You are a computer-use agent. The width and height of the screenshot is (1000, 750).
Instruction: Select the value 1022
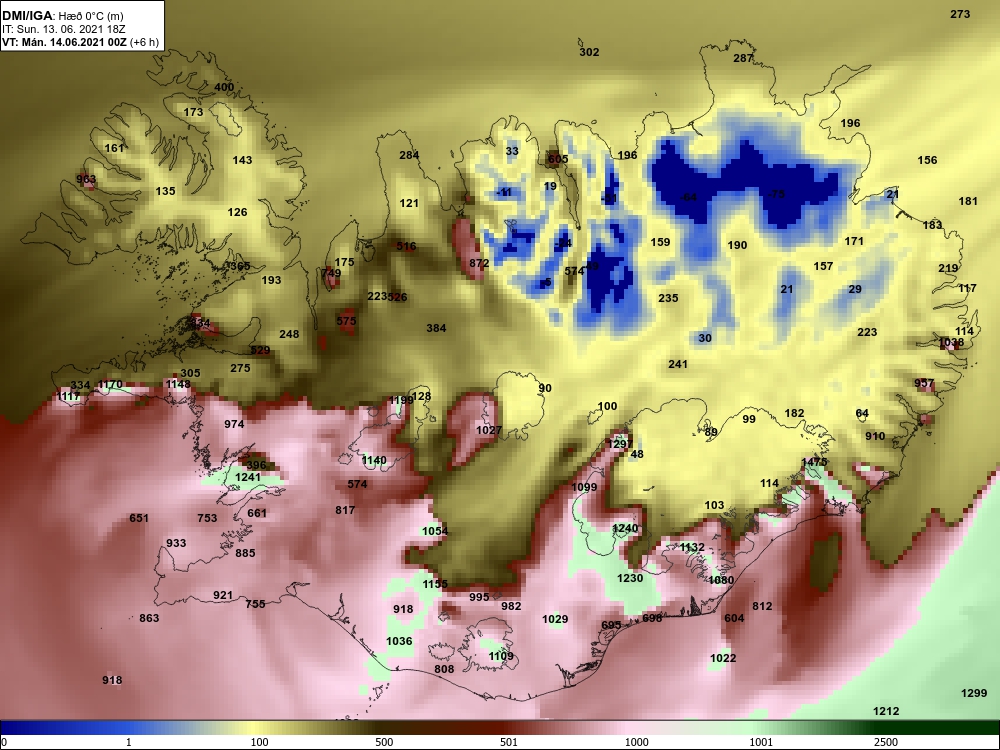point(723,658)
